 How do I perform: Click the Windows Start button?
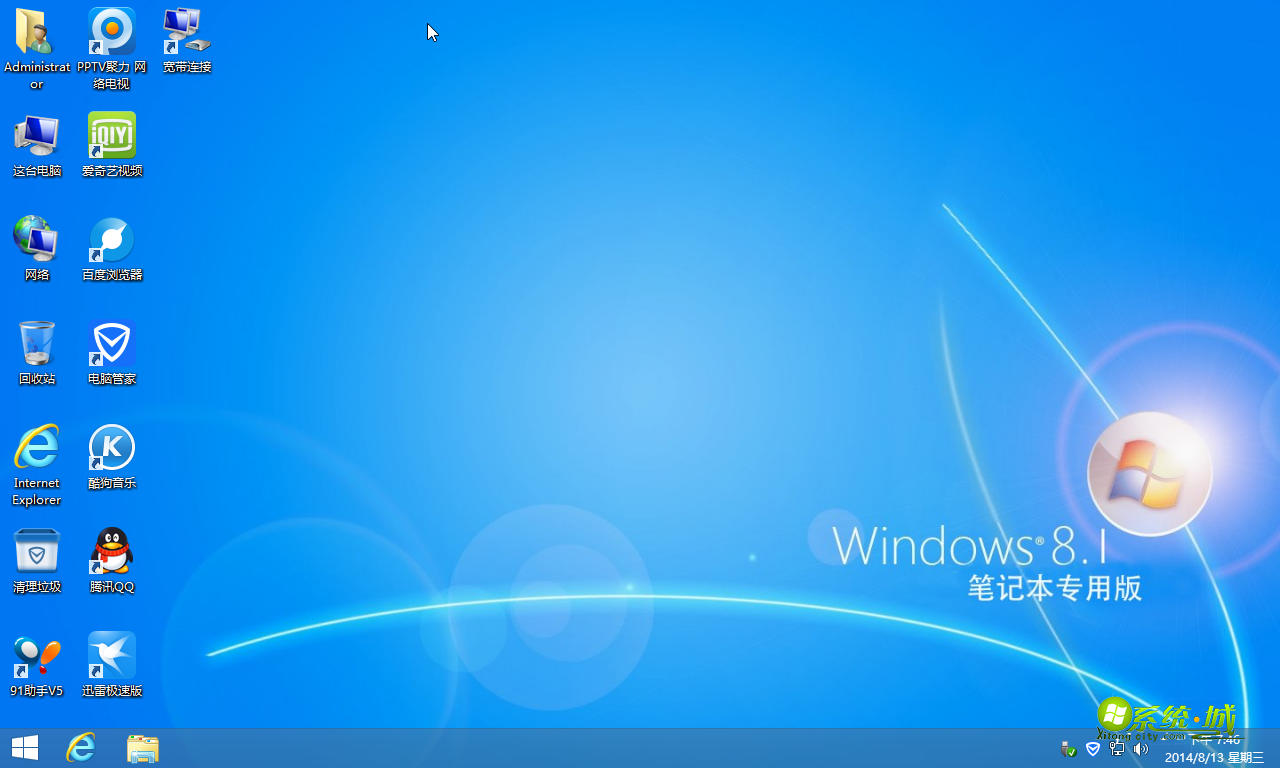[x=25, y=748]
